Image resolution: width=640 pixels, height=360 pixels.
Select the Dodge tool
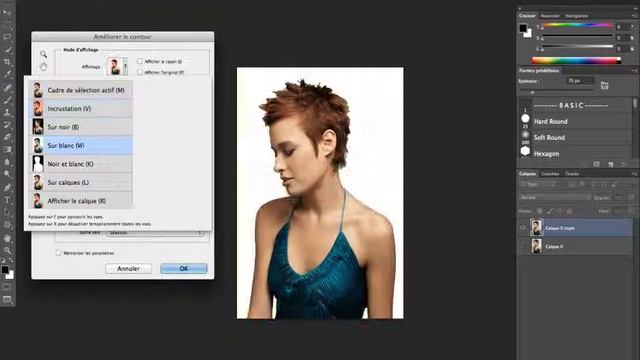pyautogui.click(x=7, y=174)
